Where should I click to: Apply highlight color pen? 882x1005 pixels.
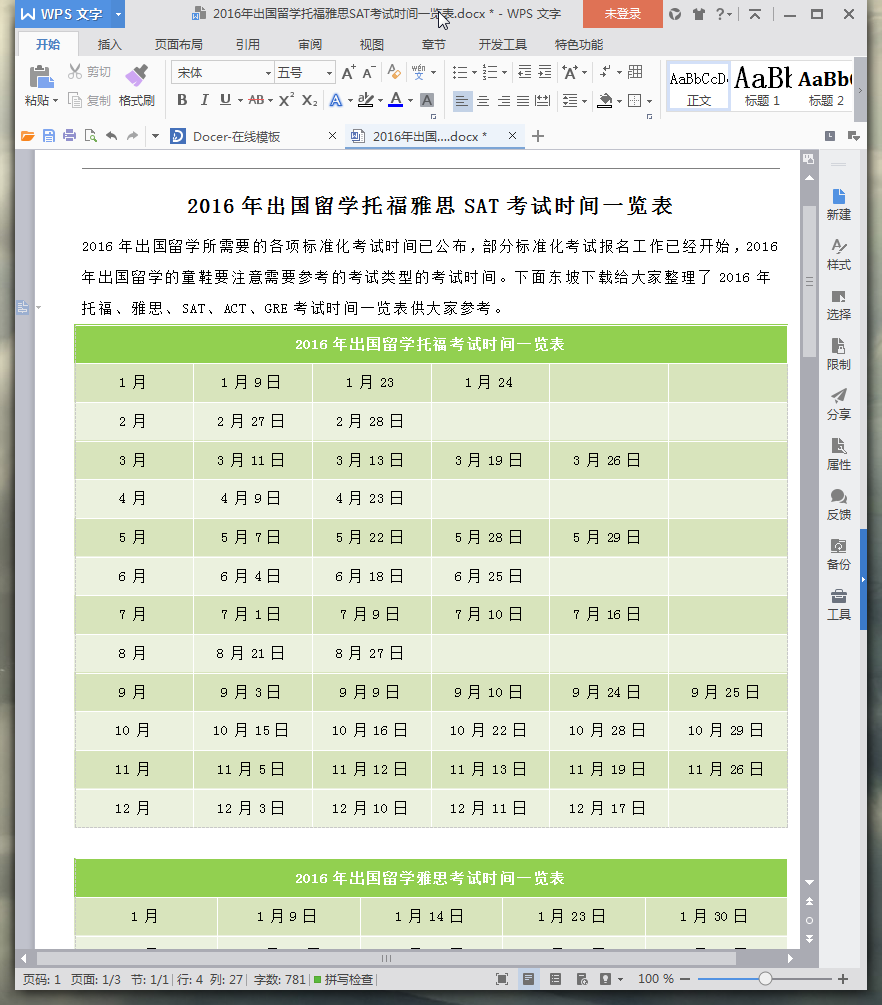pos(365,100)
